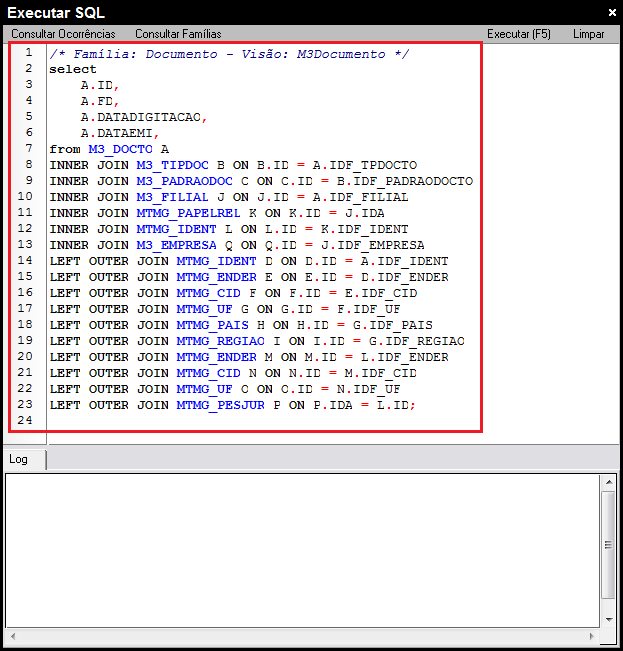Click 'G.IDF_PAIS' on line 18
This screenshot has height=651, width=623.
click(393, 325)
